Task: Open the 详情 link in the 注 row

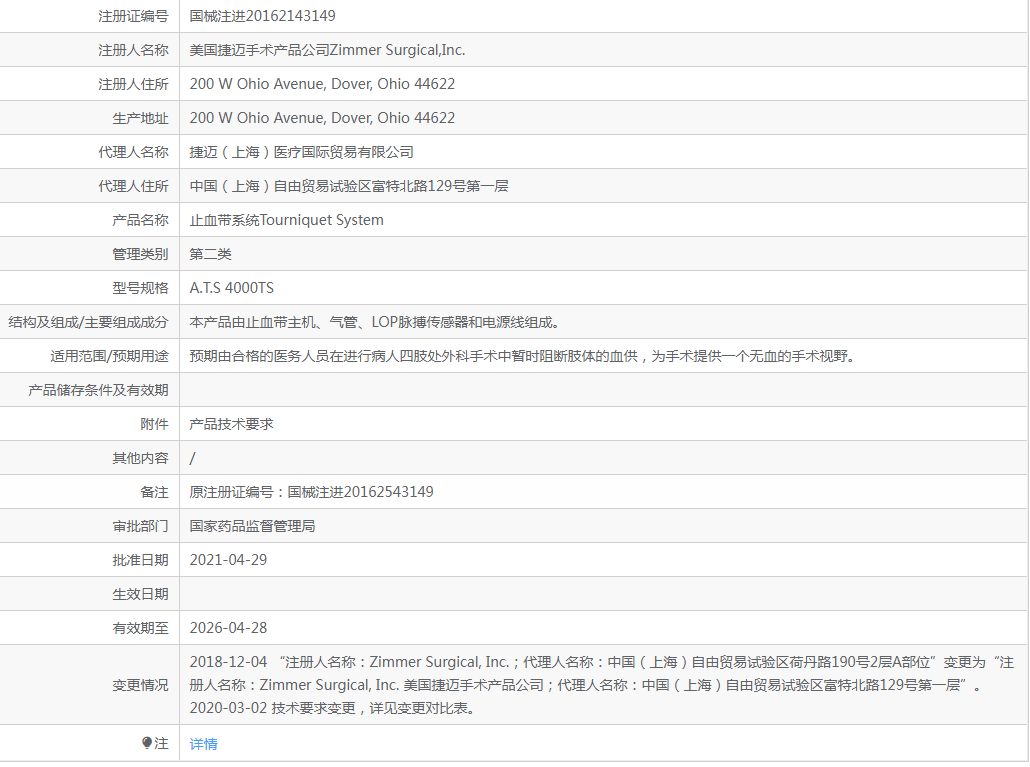Action: pos(203,743)
